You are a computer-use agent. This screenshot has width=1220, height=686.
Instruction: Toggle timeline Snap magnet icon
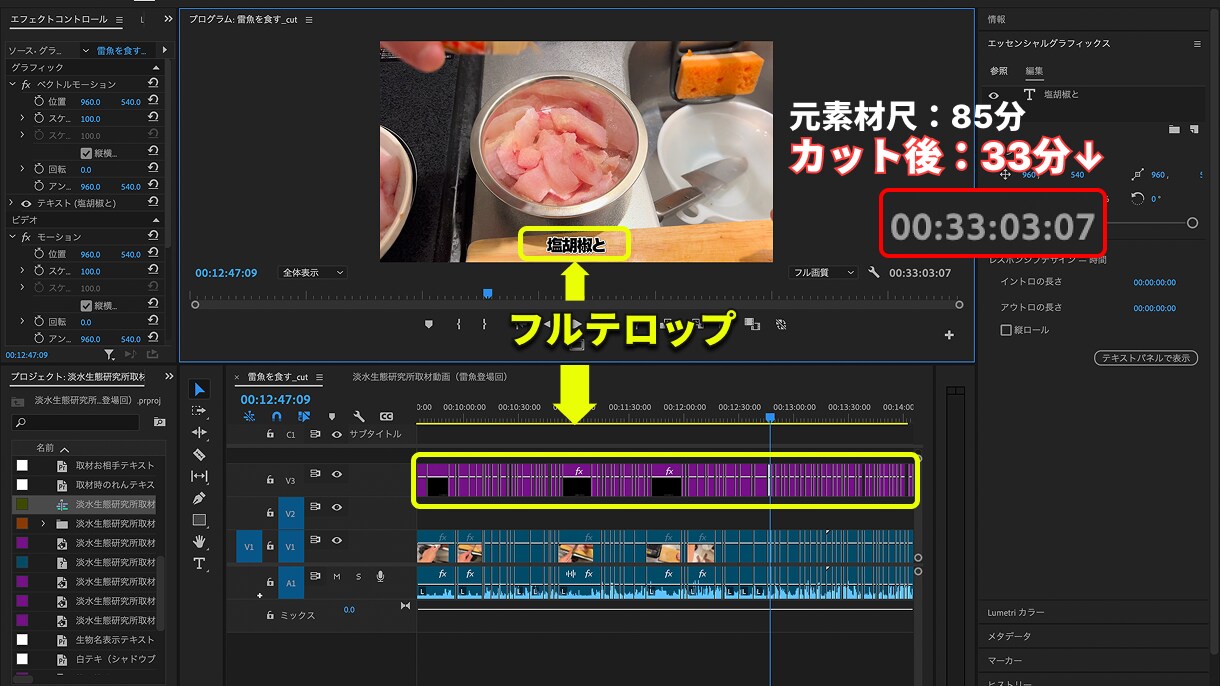coord(277,416)
